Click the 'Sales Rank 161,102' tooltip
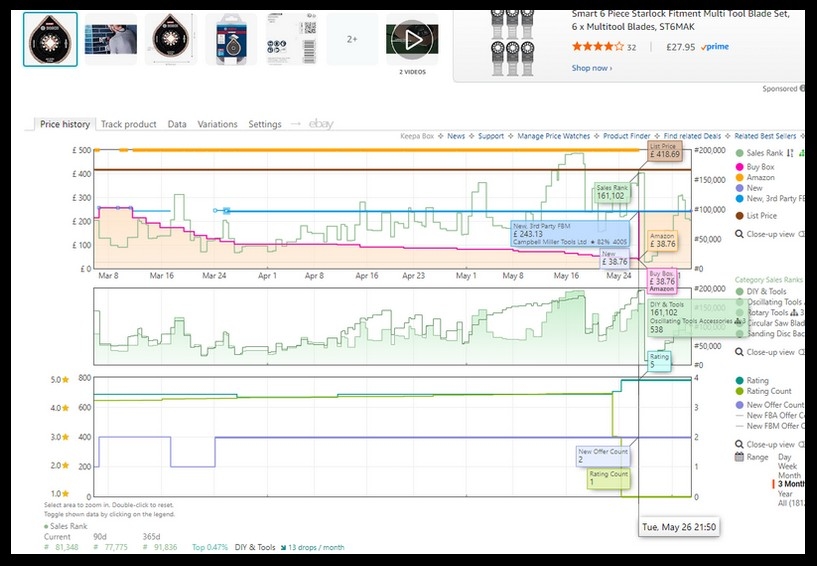Image resolution: width=817 pixels, height=566 pixels. [x=611, y=192]
